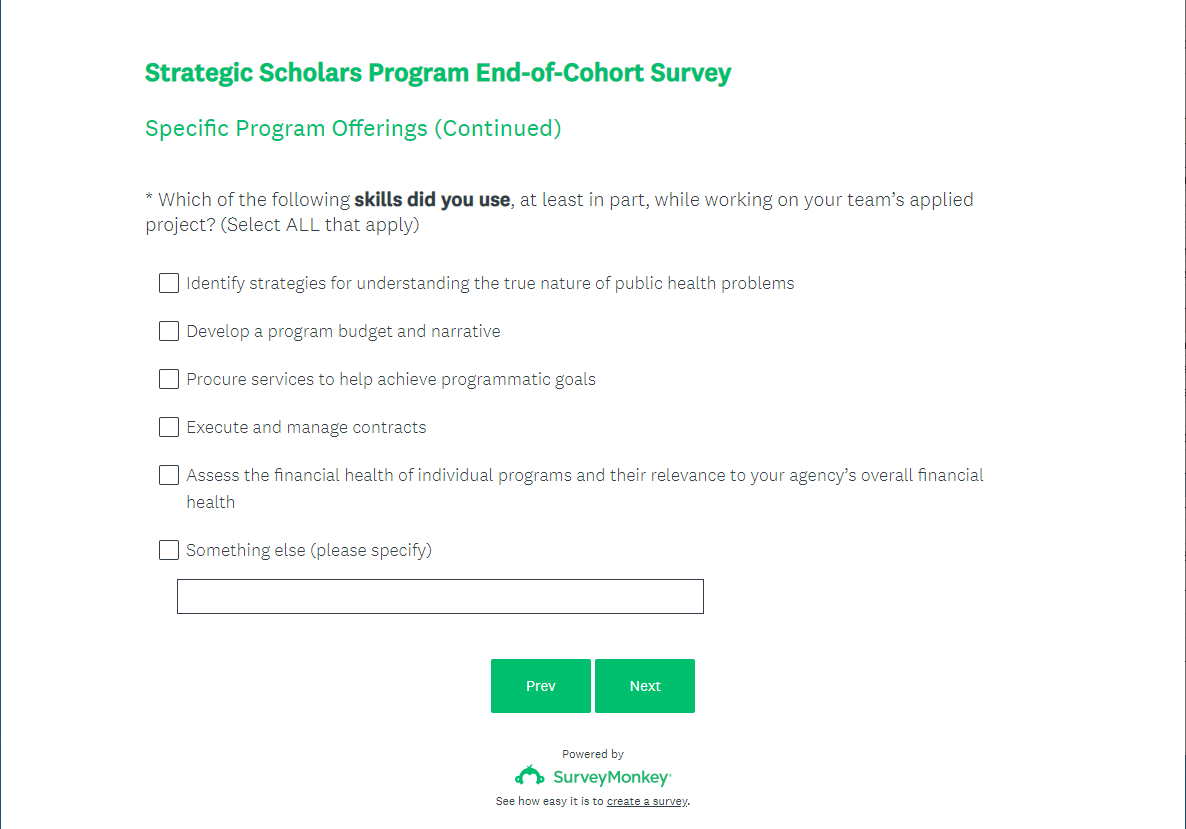Tick 'Develop a program budget and narrative' checkbox

169,331
